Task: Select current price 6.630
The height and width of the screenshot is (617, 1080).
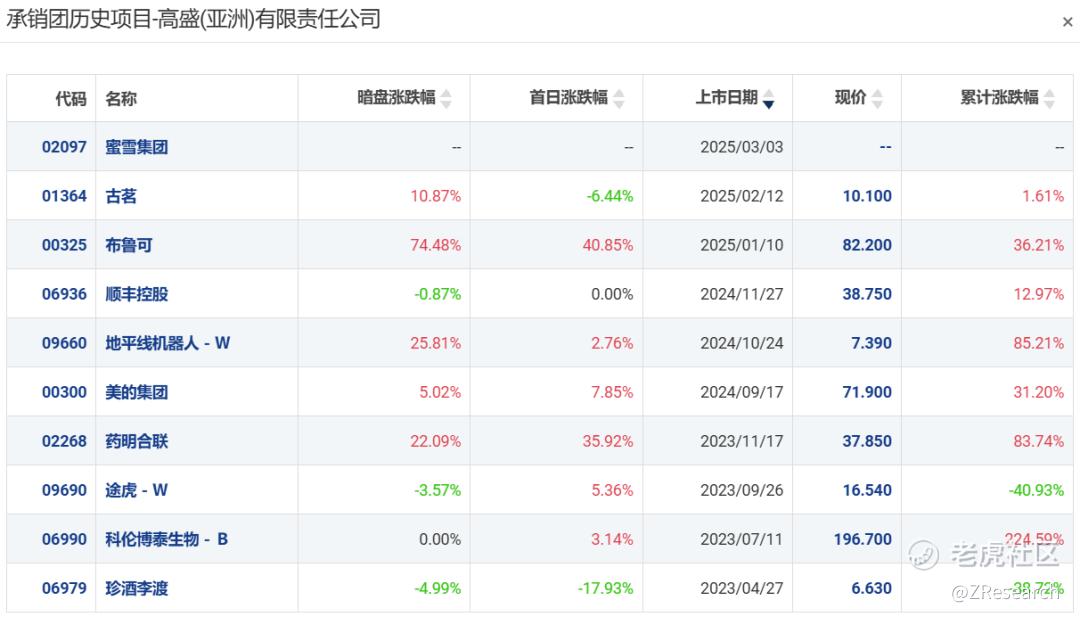Action: click(871, 588)
